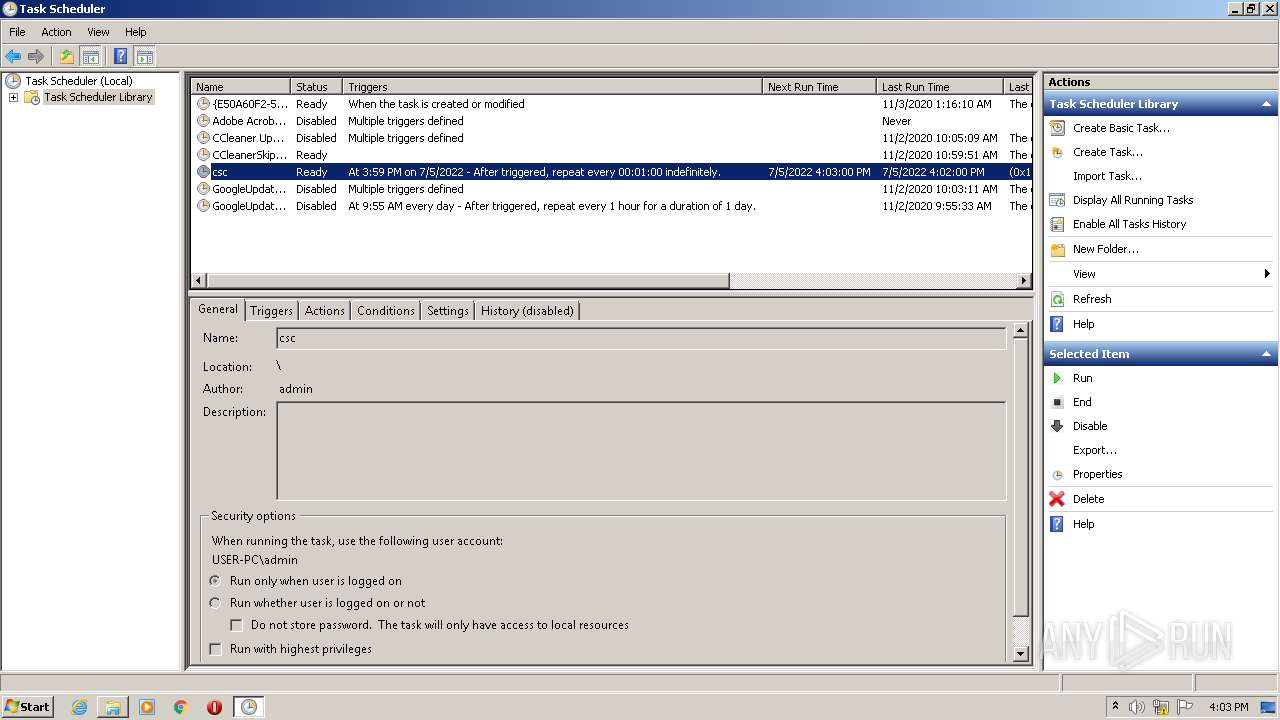This screenshot has height=720, width=1280.
Task: Sort by the Triggers column header
Action: pyautogui.click(x=552, y=87)
